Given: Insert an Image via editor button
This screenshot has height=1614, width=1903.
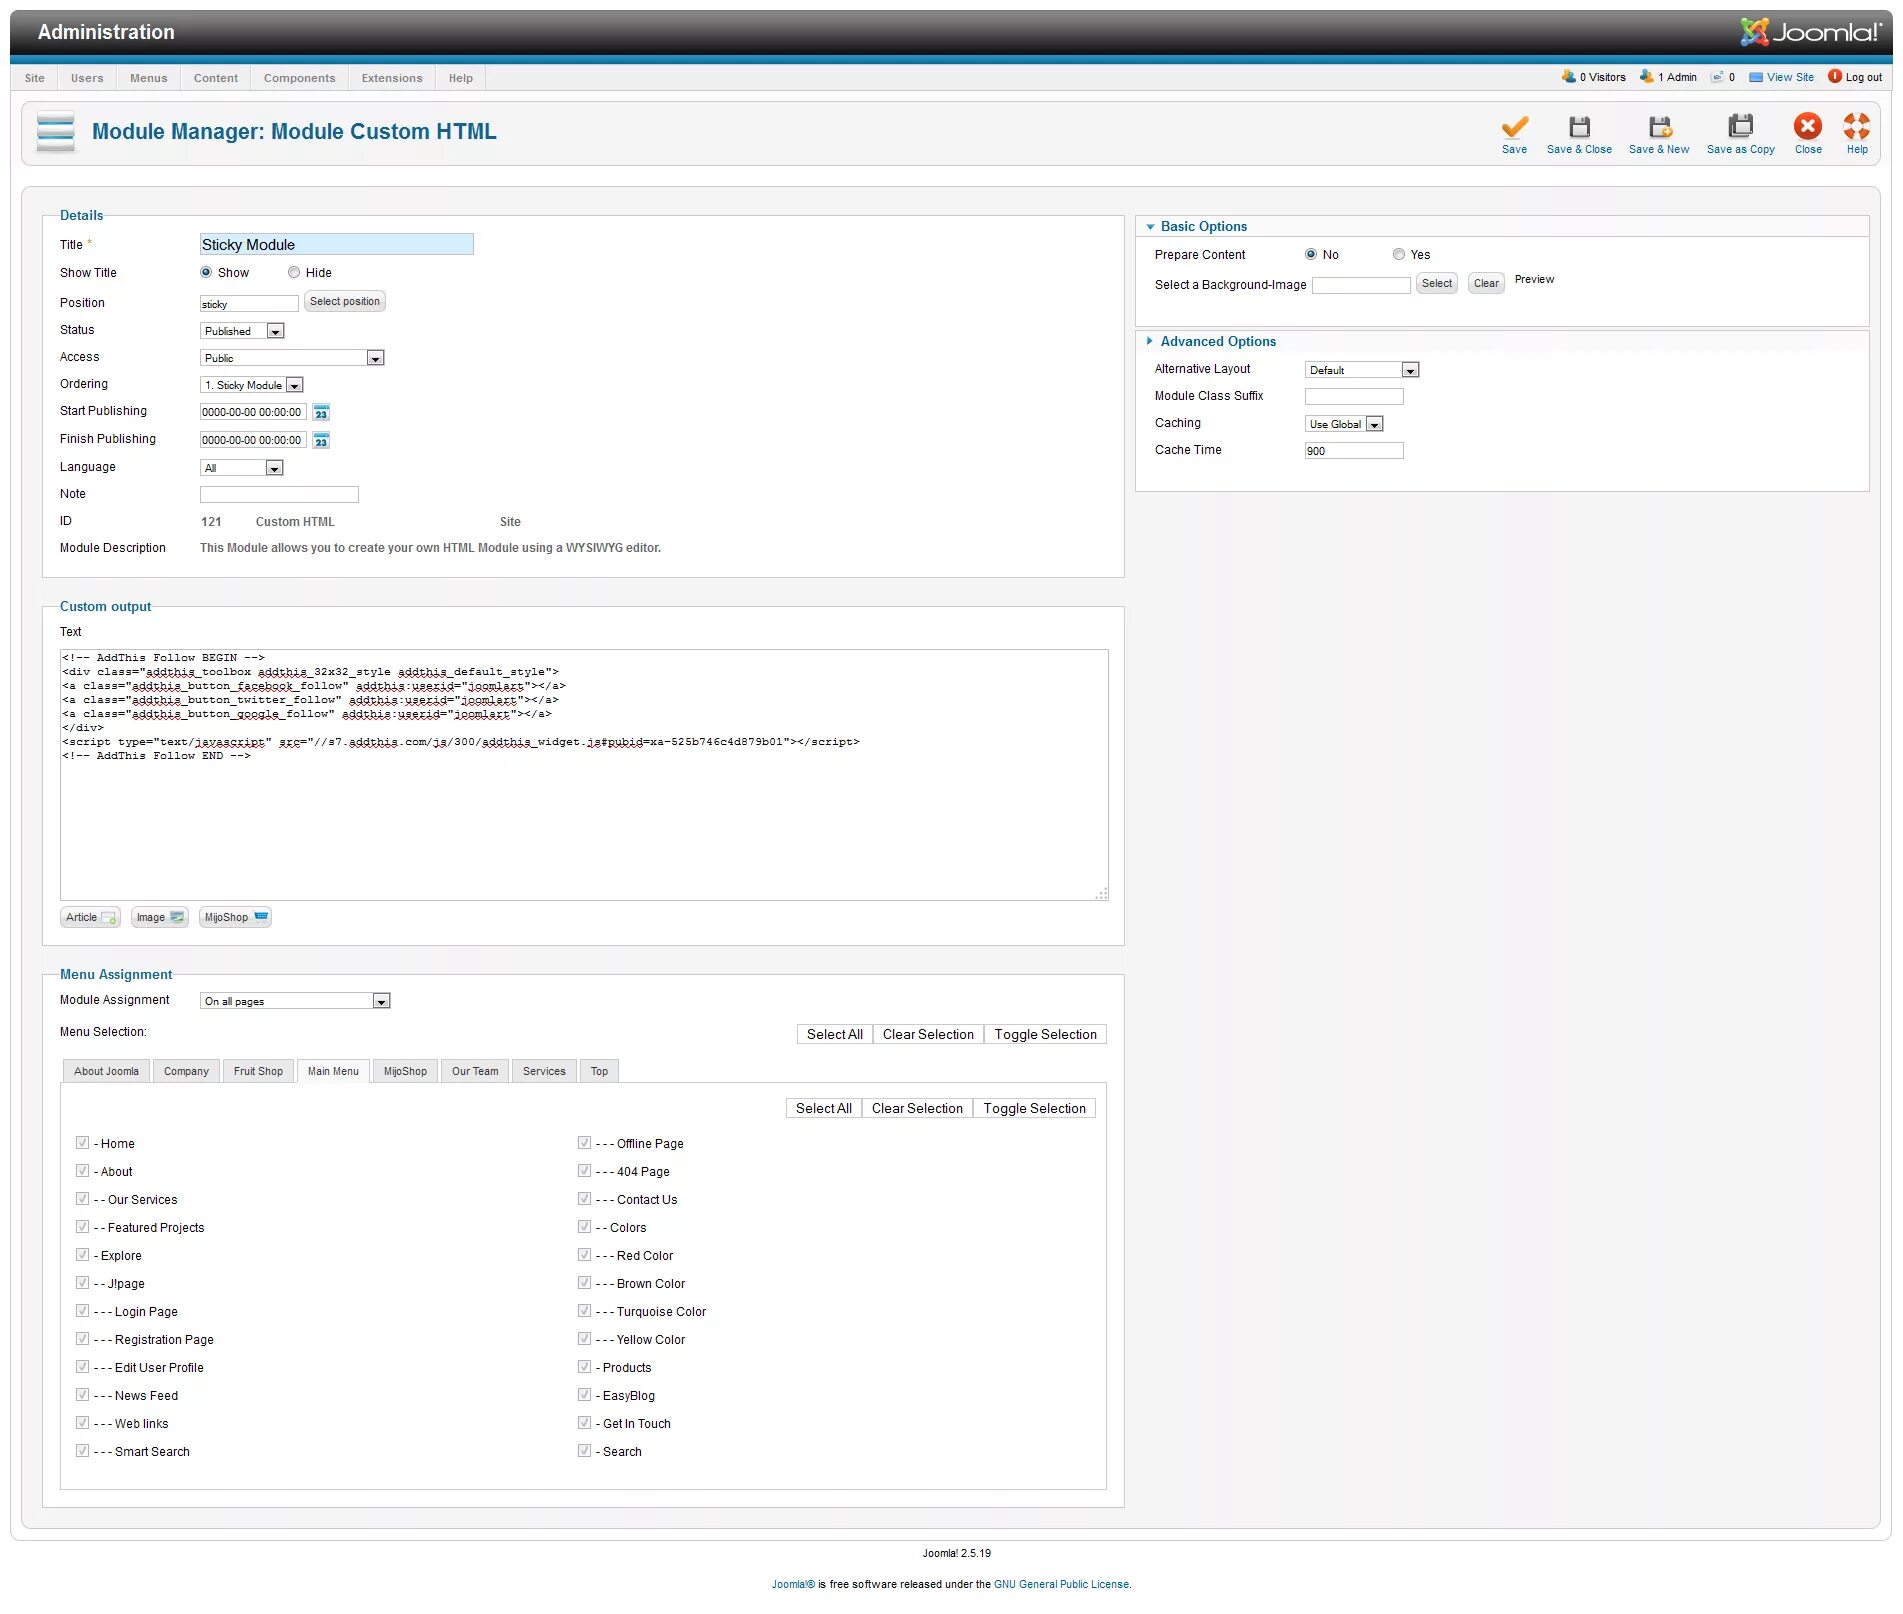Looking at the screenshot, I should click(x=160, y=917).
